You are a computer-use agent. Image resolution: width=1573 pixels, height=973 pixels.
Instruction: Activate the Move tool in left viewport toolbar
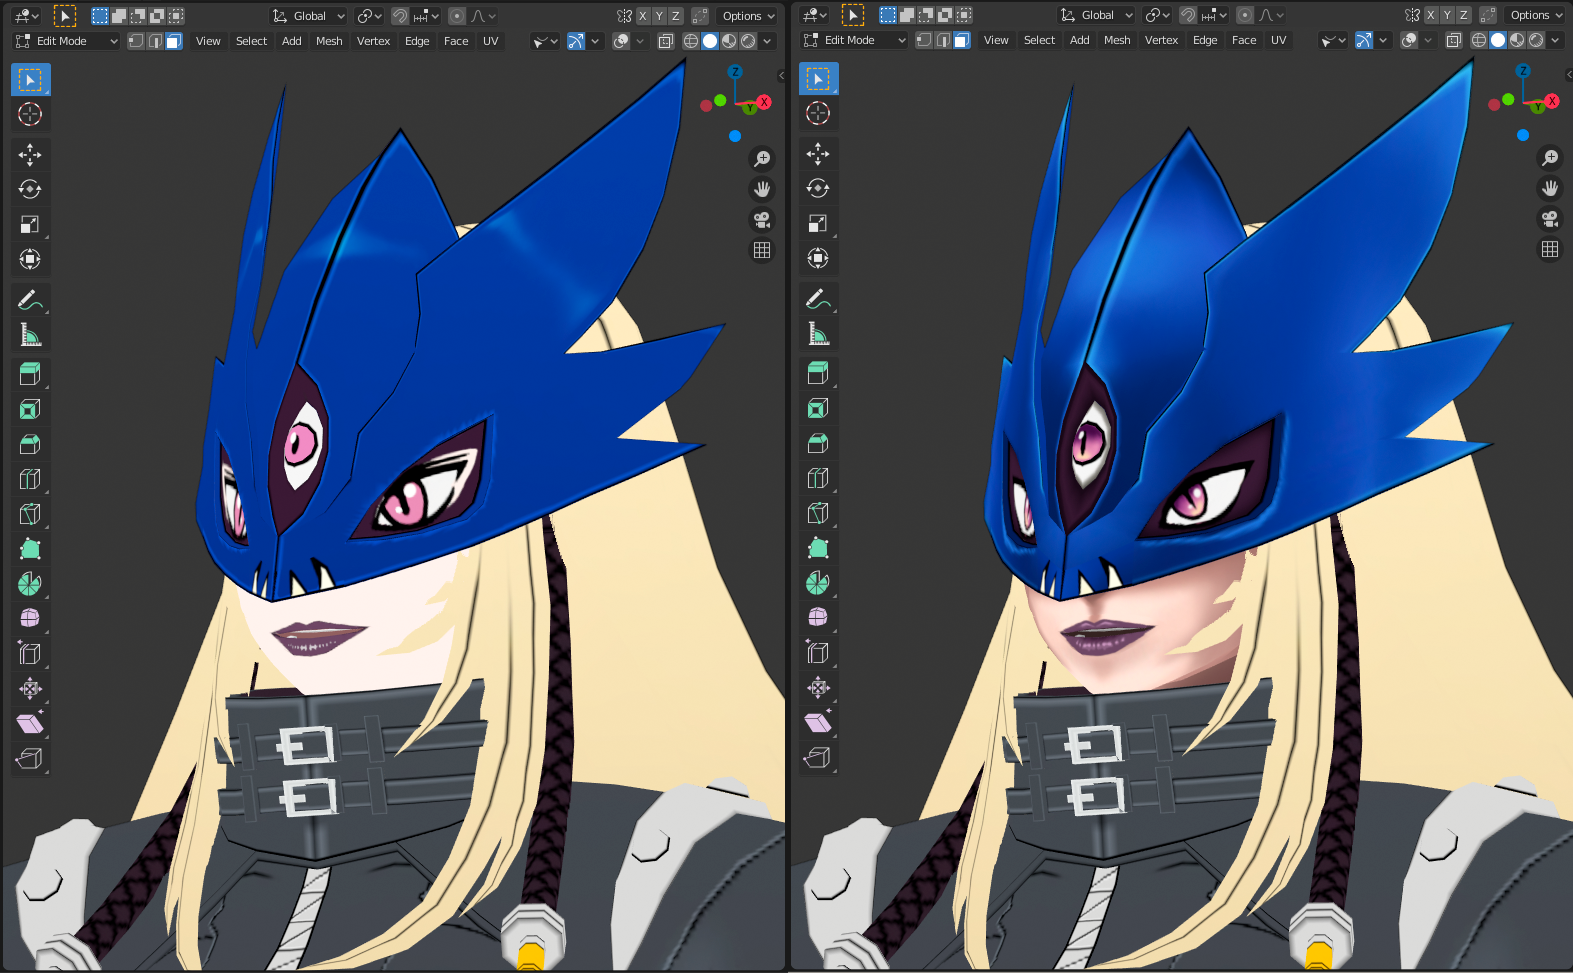[x=30, y=154]
